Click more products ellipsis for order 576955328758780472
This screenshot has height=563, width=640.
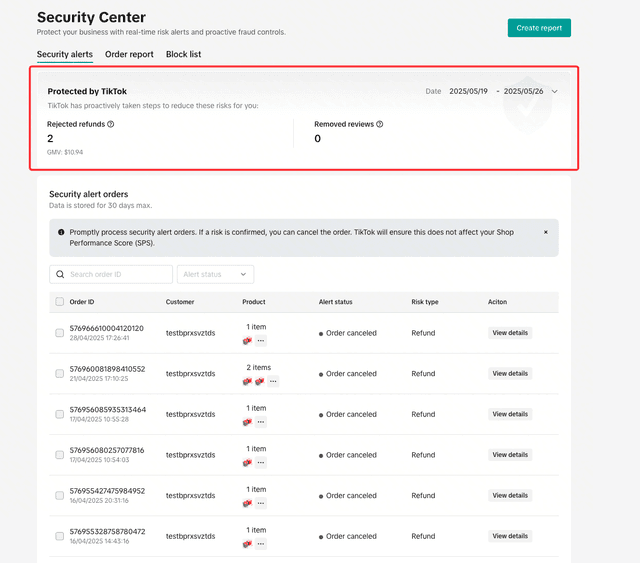(261, 544)
